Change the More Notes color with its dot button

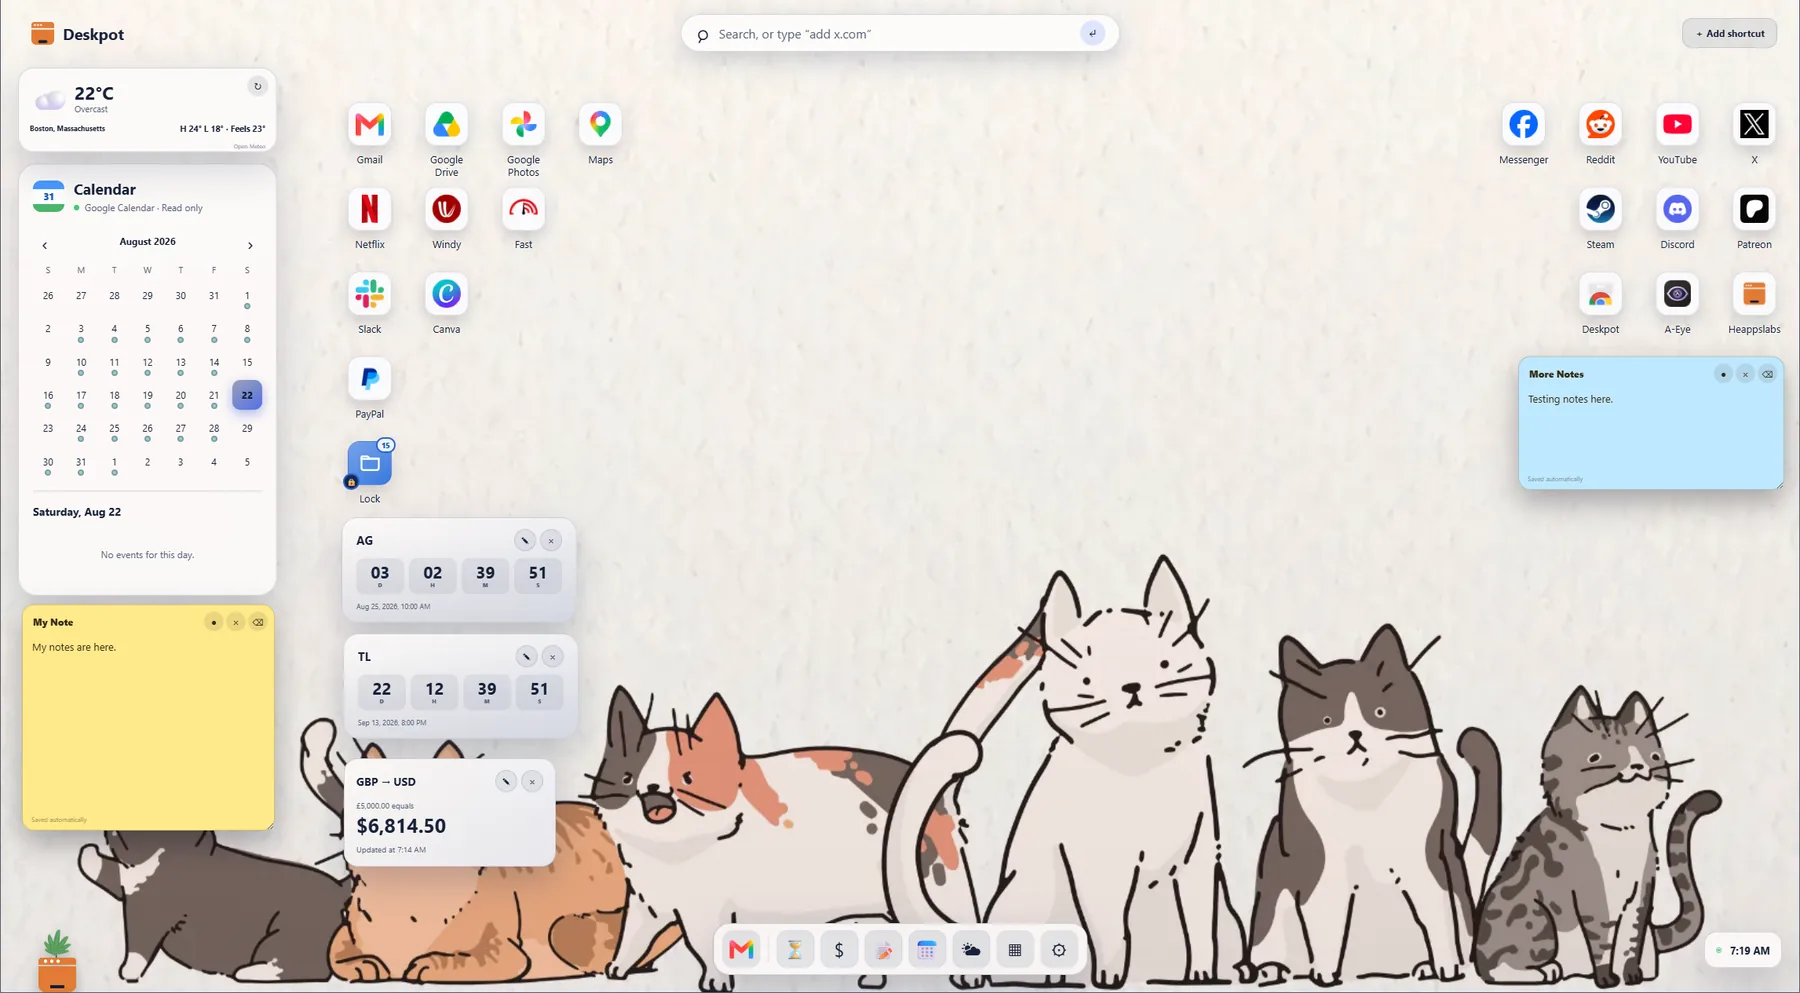(x=1723, y=374)
